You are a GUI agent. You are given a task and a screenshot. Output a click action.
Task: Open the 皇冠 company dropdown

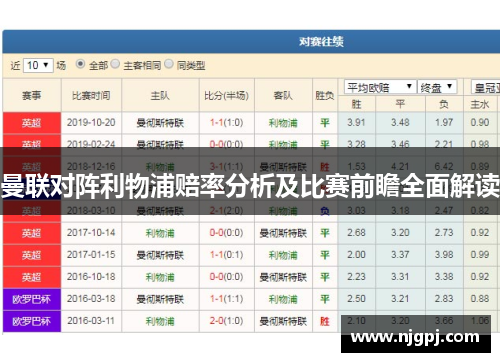[486, 87]
